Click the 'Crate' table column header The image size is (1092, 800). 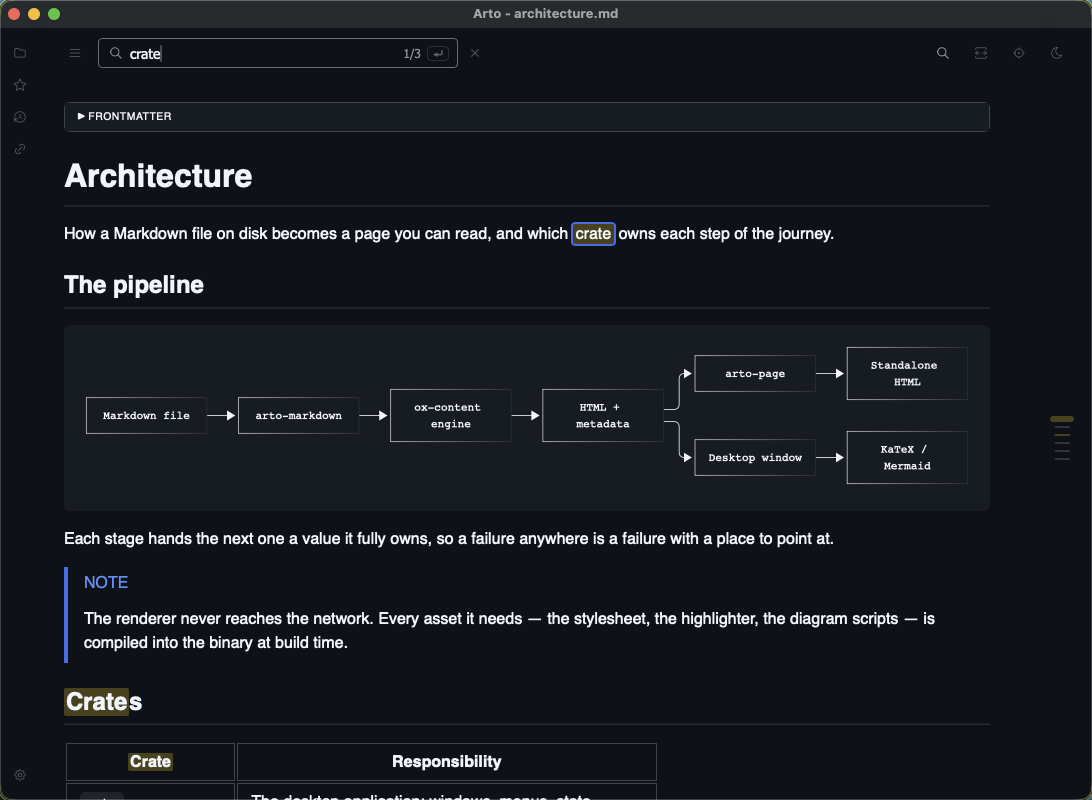150,762
